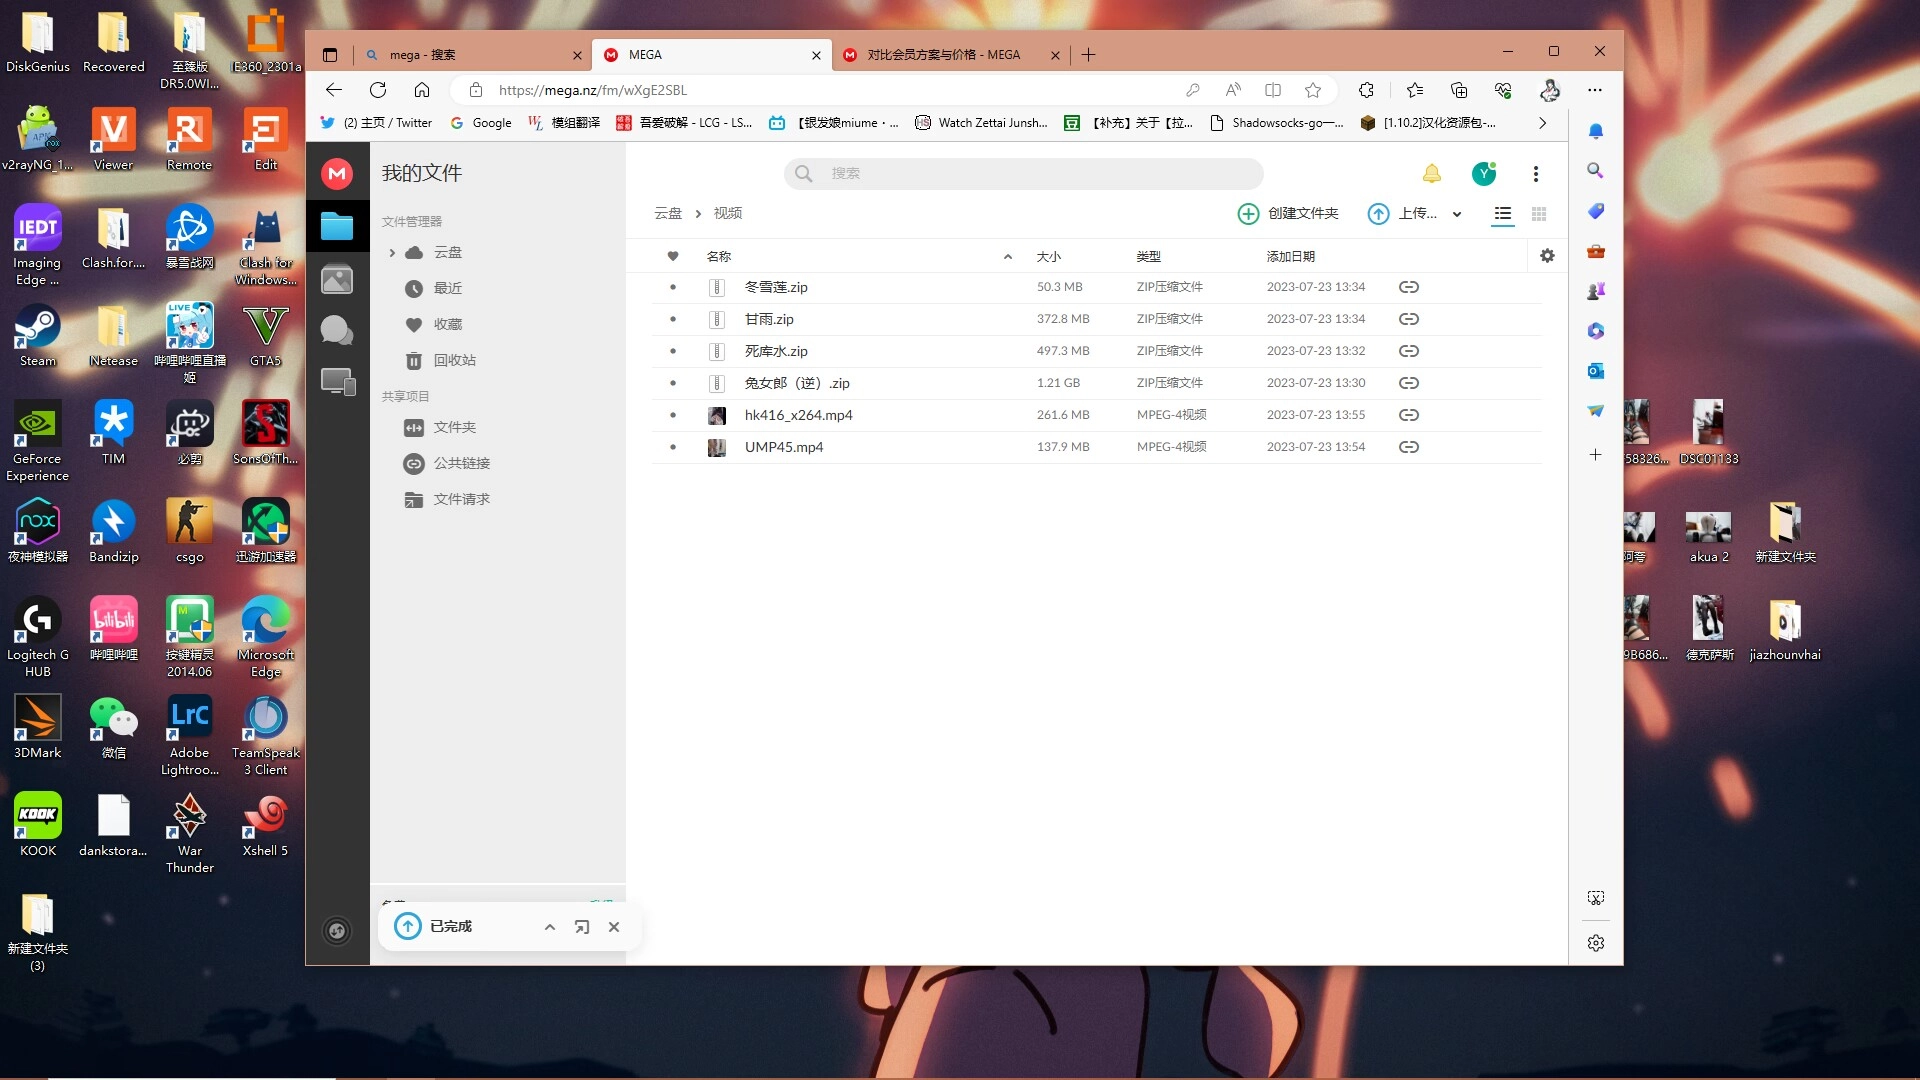Screen dimensions: 1920x1080
Task: Select file 兔女郎（逆）.zip
Action: coord(1096,383)
